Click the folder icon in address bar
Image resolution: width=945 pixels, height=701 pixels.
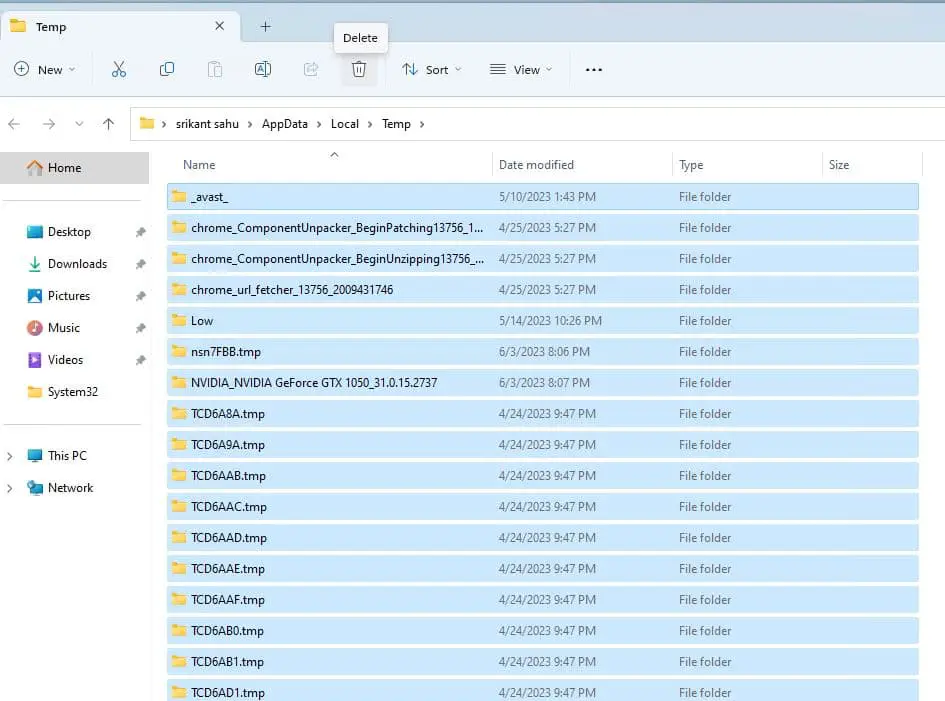tap(146, 124)
